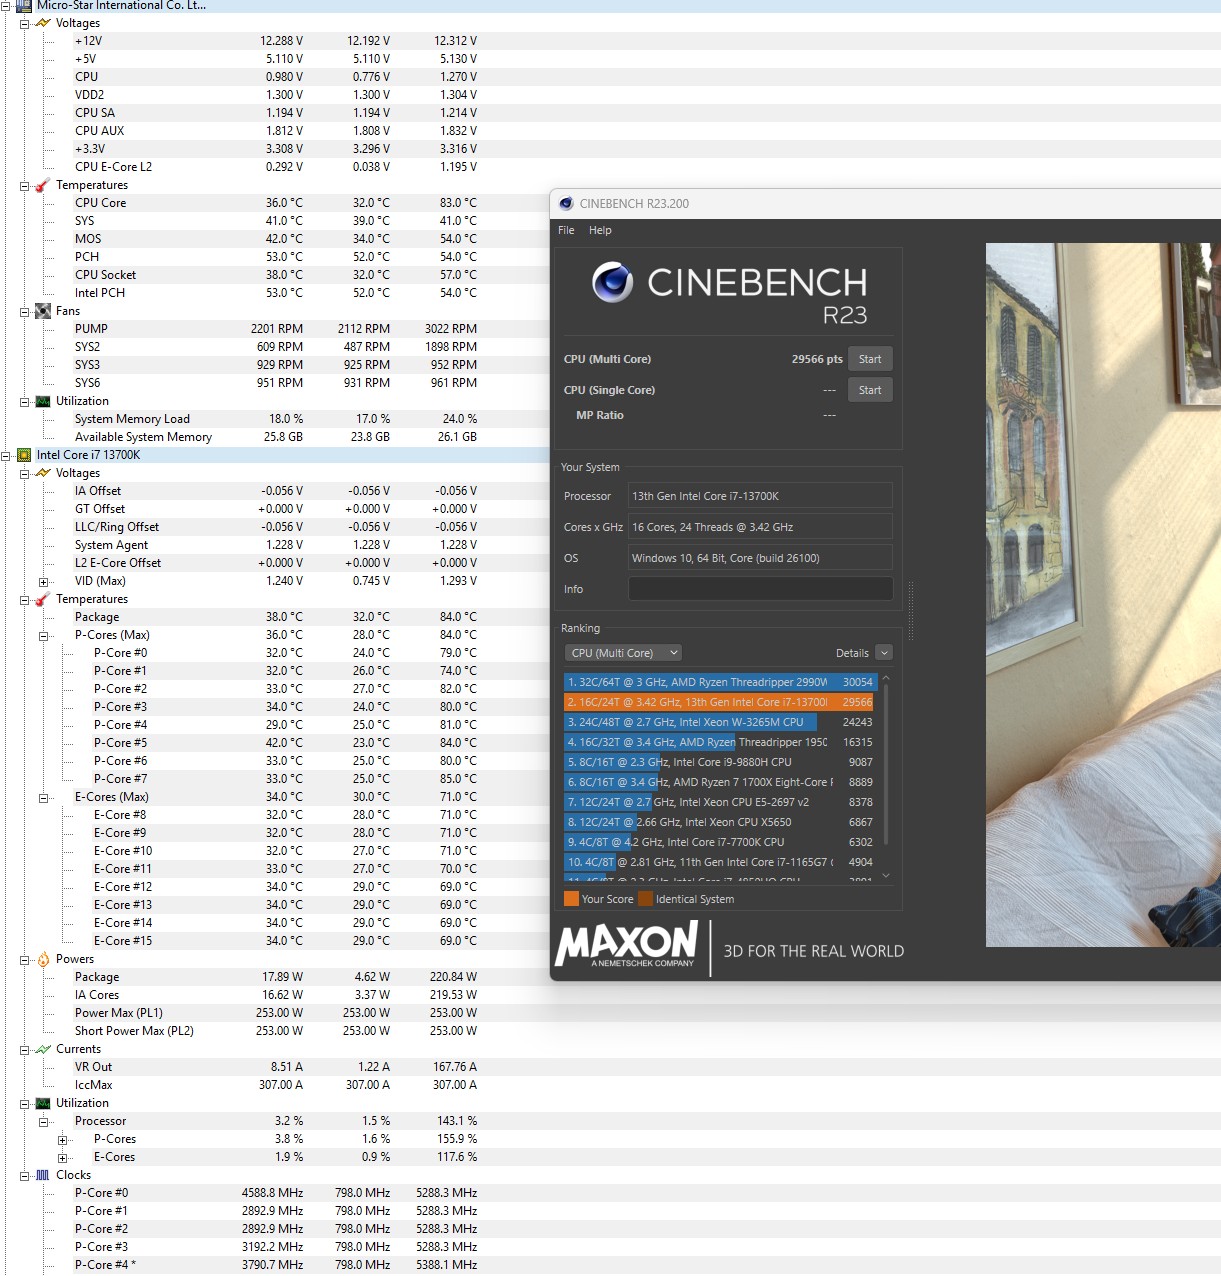Click the motherboard Utilization chip icon
Viewport: 1221px width, 1276px height.
pyautogui.click(x=43, y=401)
